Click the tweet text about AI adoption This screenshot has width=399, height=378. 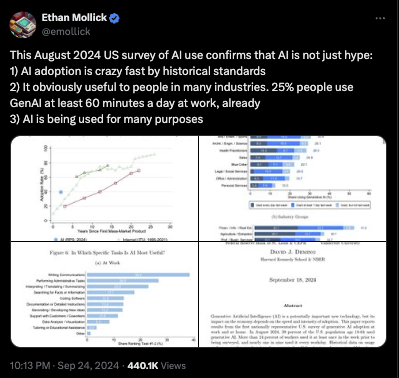191,87
